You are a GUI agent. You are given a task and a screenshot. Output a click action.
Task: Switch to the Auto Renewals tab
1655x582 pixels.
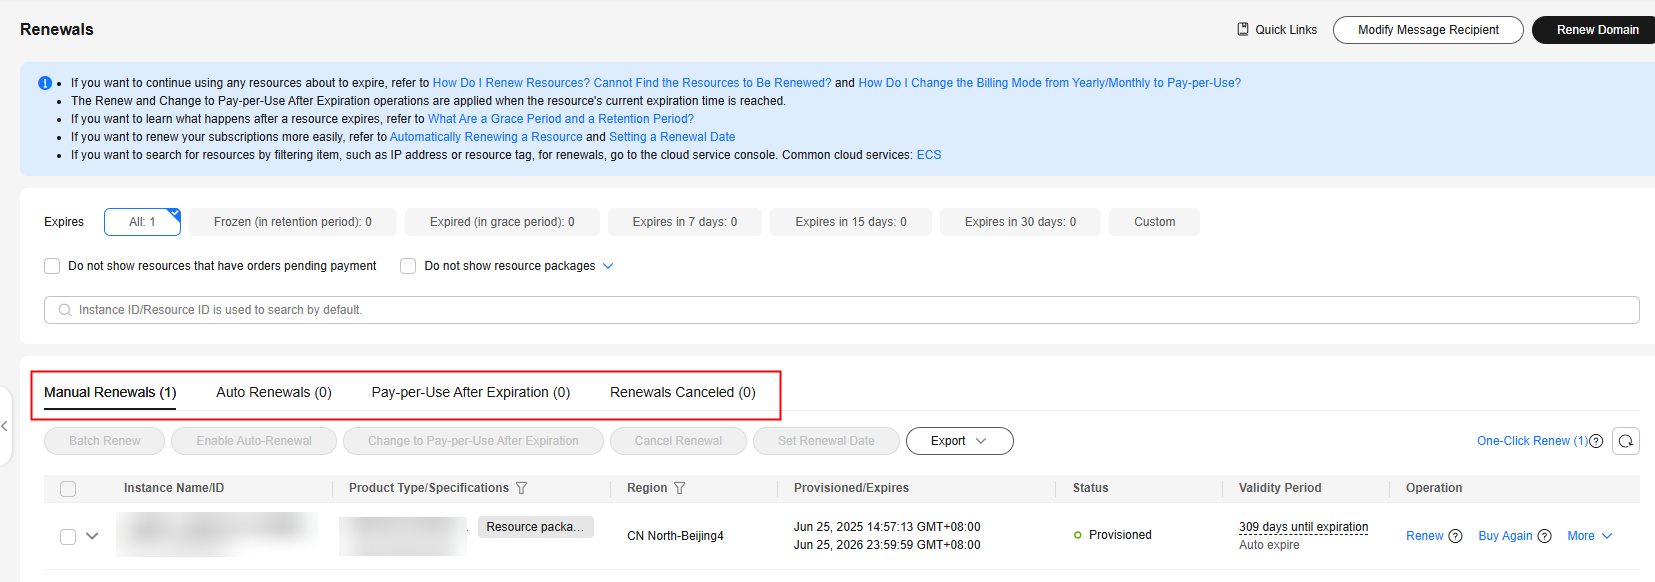coord(273,392)
